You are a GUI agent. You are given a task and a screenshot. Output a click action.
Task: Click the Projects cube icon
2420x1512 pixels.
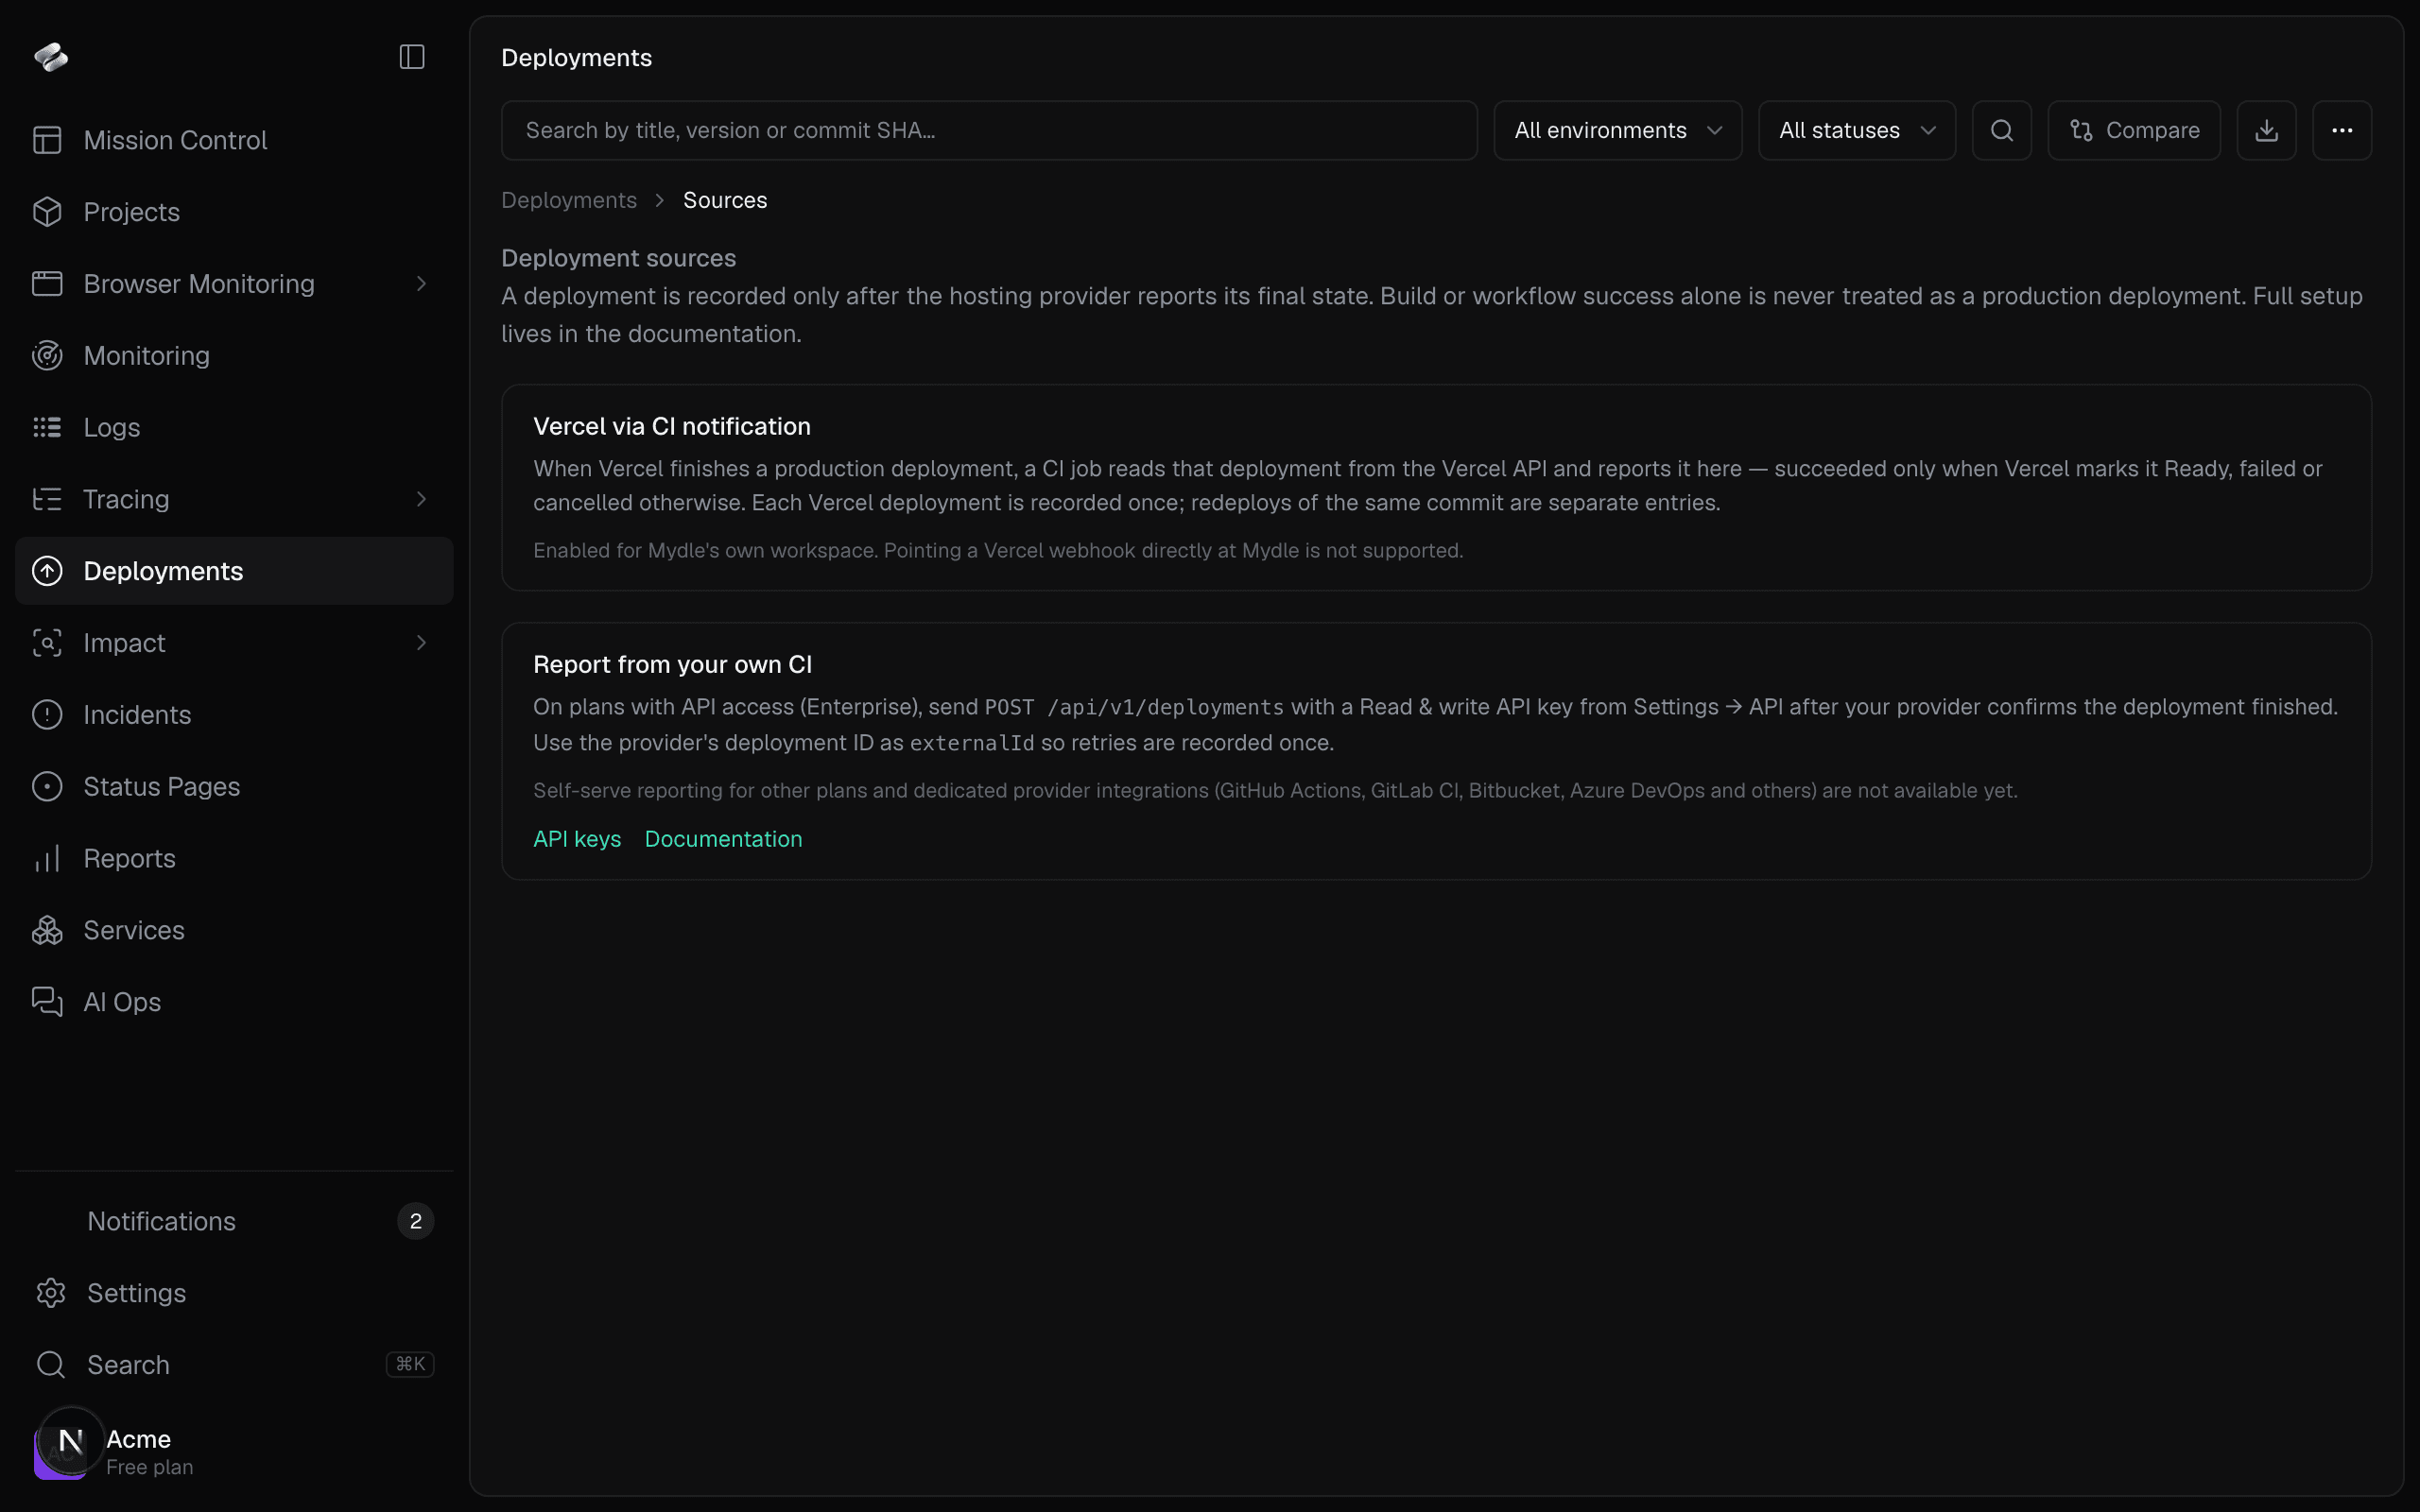tap(47, 212)
